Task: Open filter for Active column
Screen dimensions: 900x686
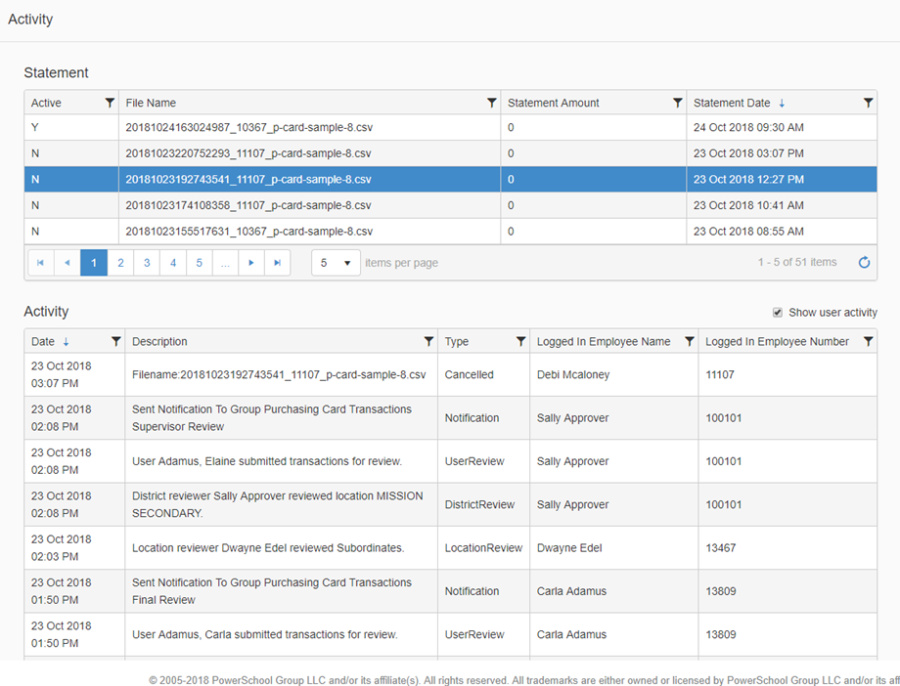Action: coord(109,103)
